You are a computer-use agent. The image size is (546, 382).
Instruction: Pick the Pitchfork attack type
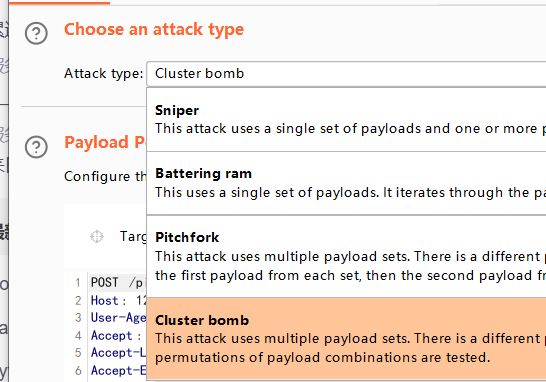point(346,256)
